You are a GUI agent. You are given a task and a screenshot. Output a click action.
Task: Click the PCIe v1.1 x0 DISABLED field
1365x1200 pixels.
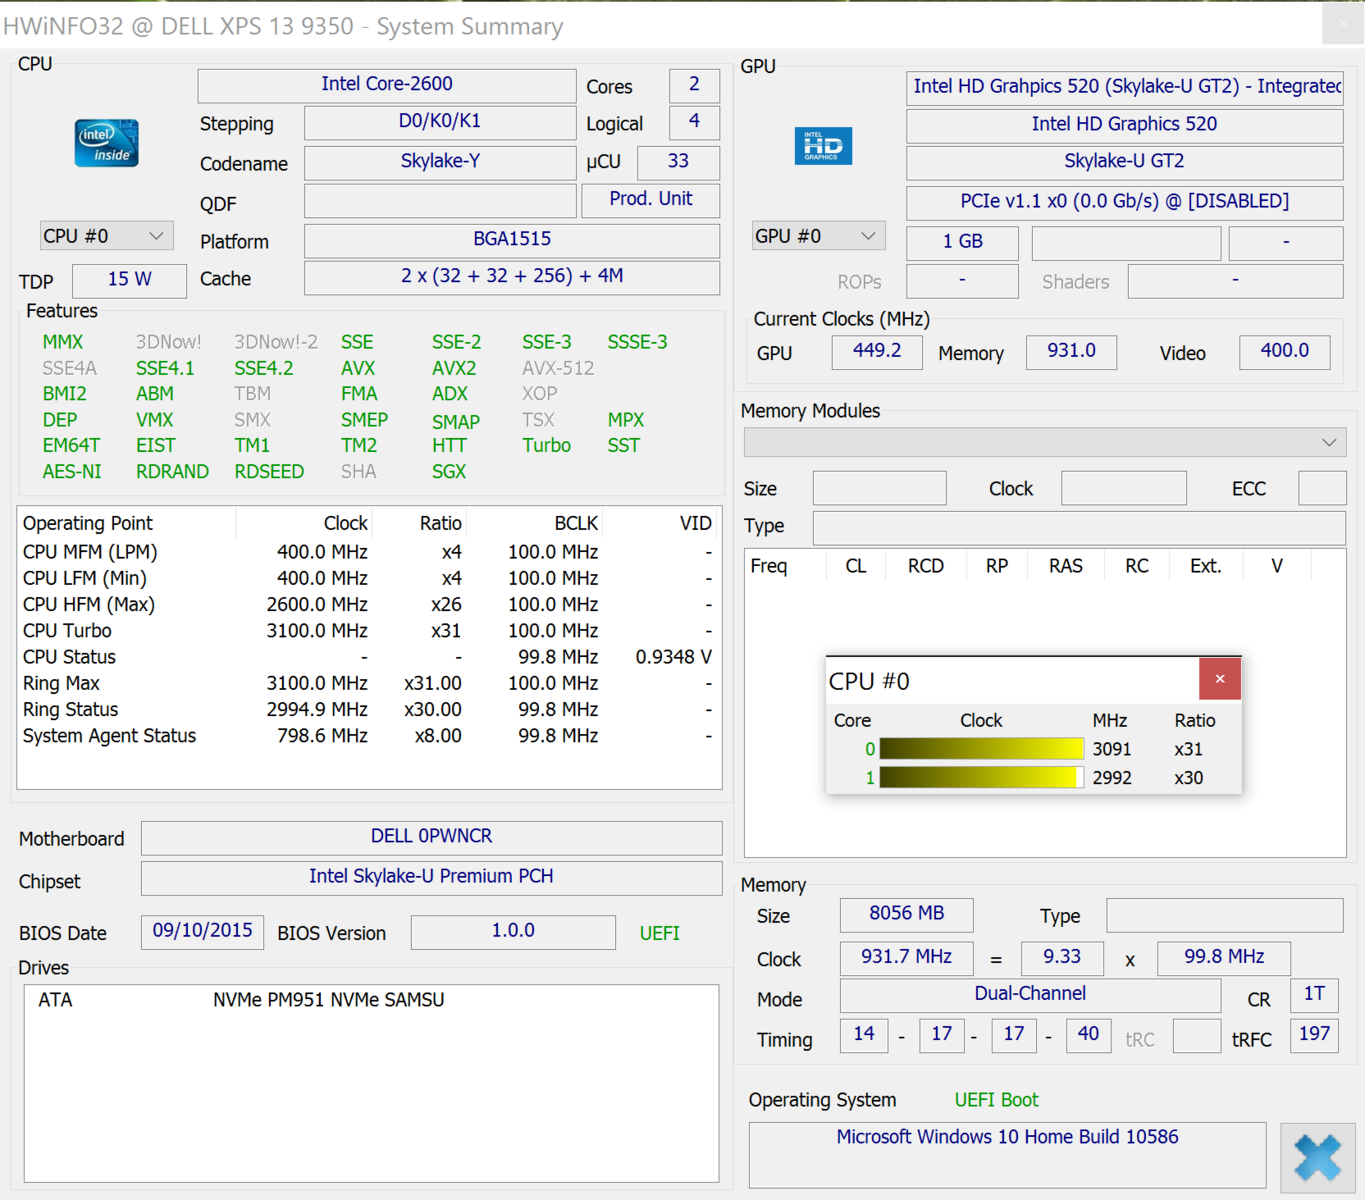pyautogui.click(x=1125, y=202)
